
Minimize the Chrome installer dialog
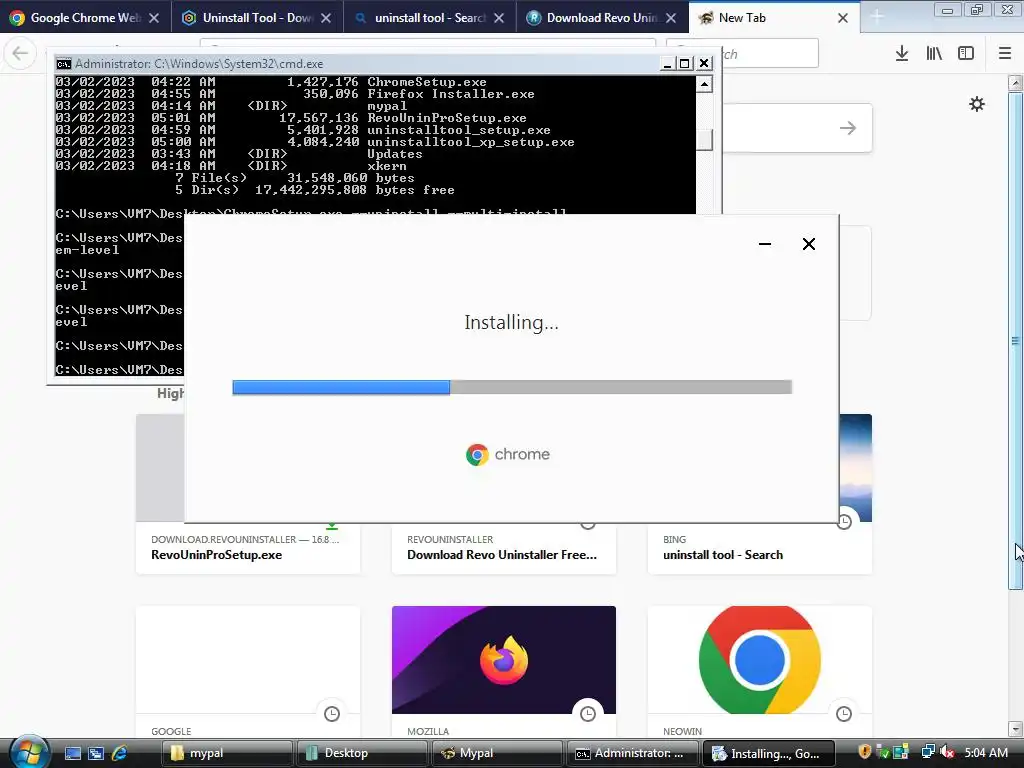coord(765,244)
